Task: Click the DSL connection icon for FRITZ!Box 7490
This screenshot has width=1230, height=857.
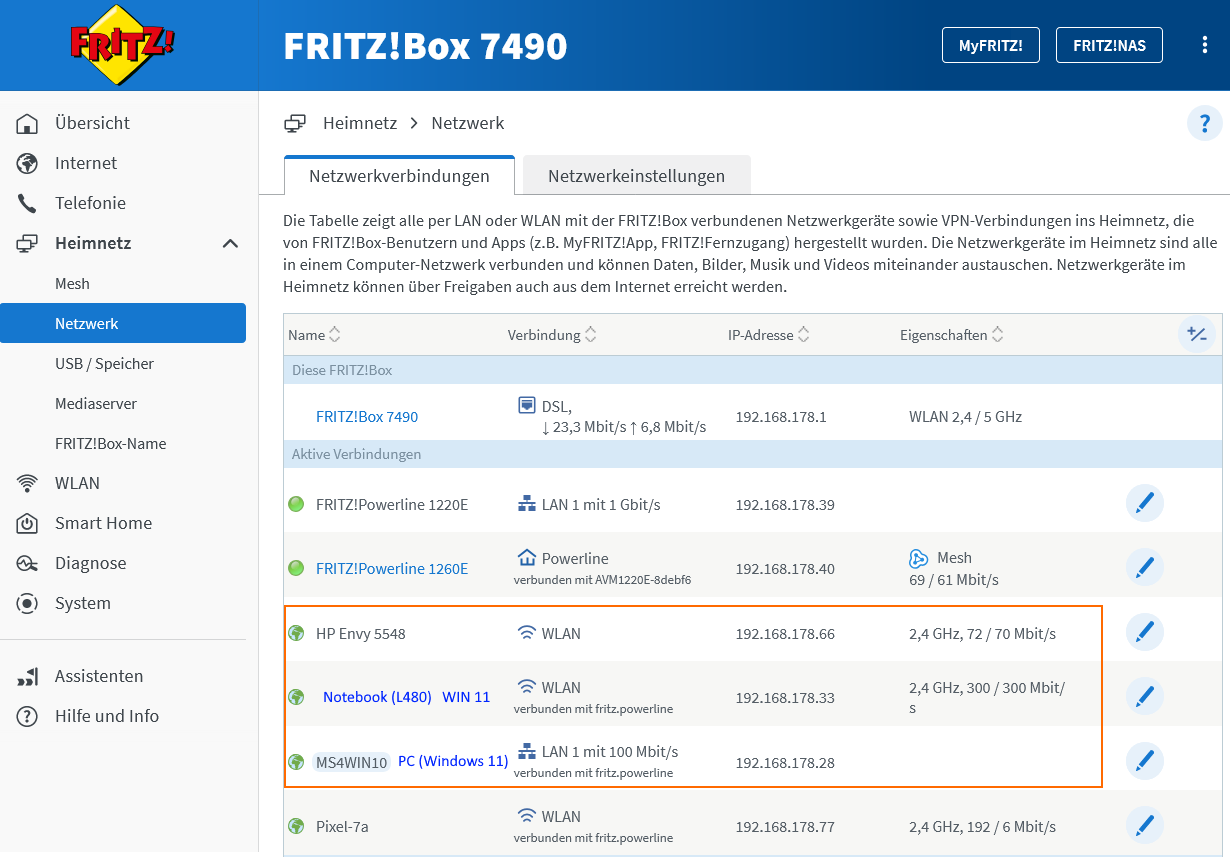Action: point(527,405)
